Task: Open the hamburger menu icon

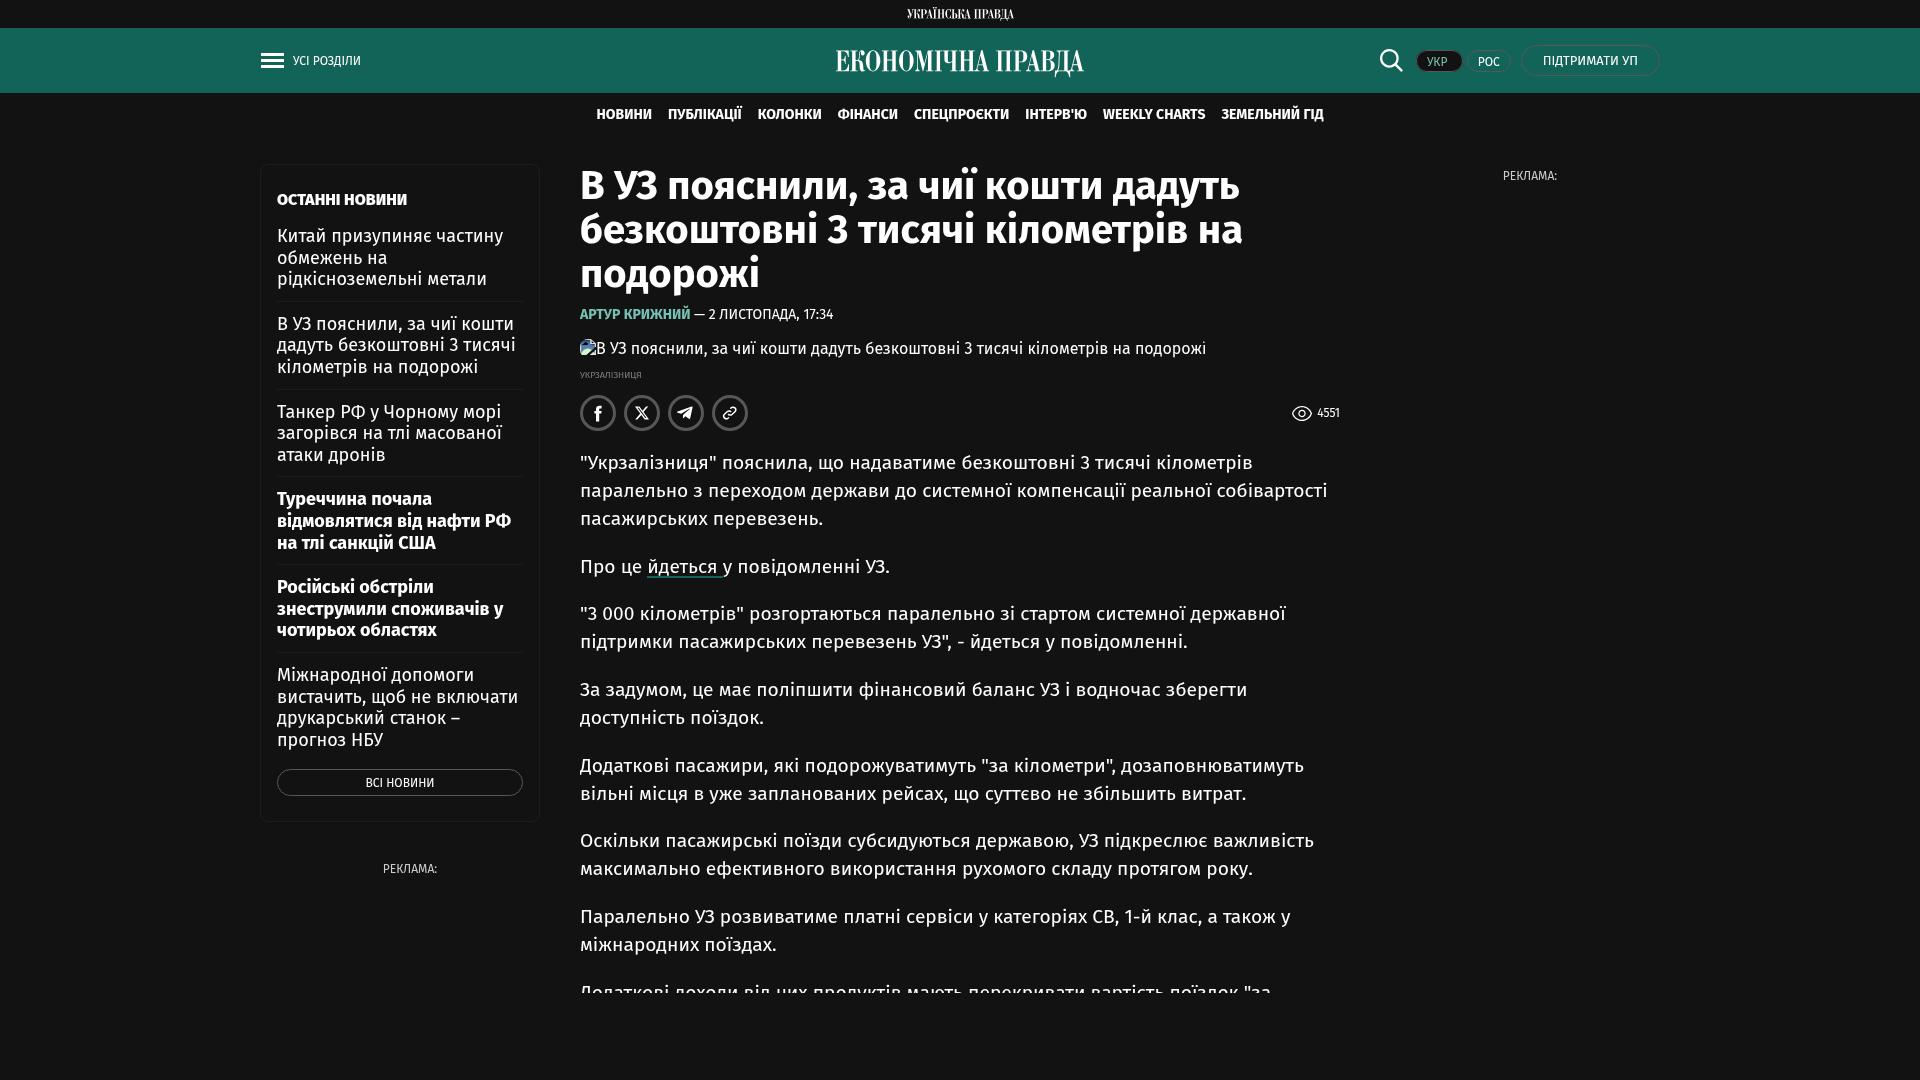Action: (x=272, y=61)
